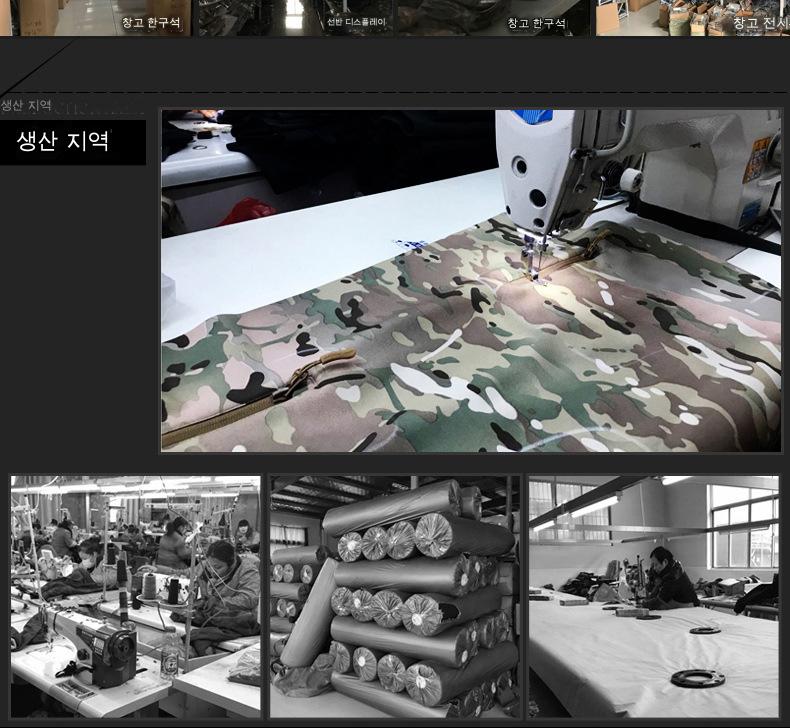Click the black ring on cutting table
Screen dimensions: 790x728
coord(696,679)
